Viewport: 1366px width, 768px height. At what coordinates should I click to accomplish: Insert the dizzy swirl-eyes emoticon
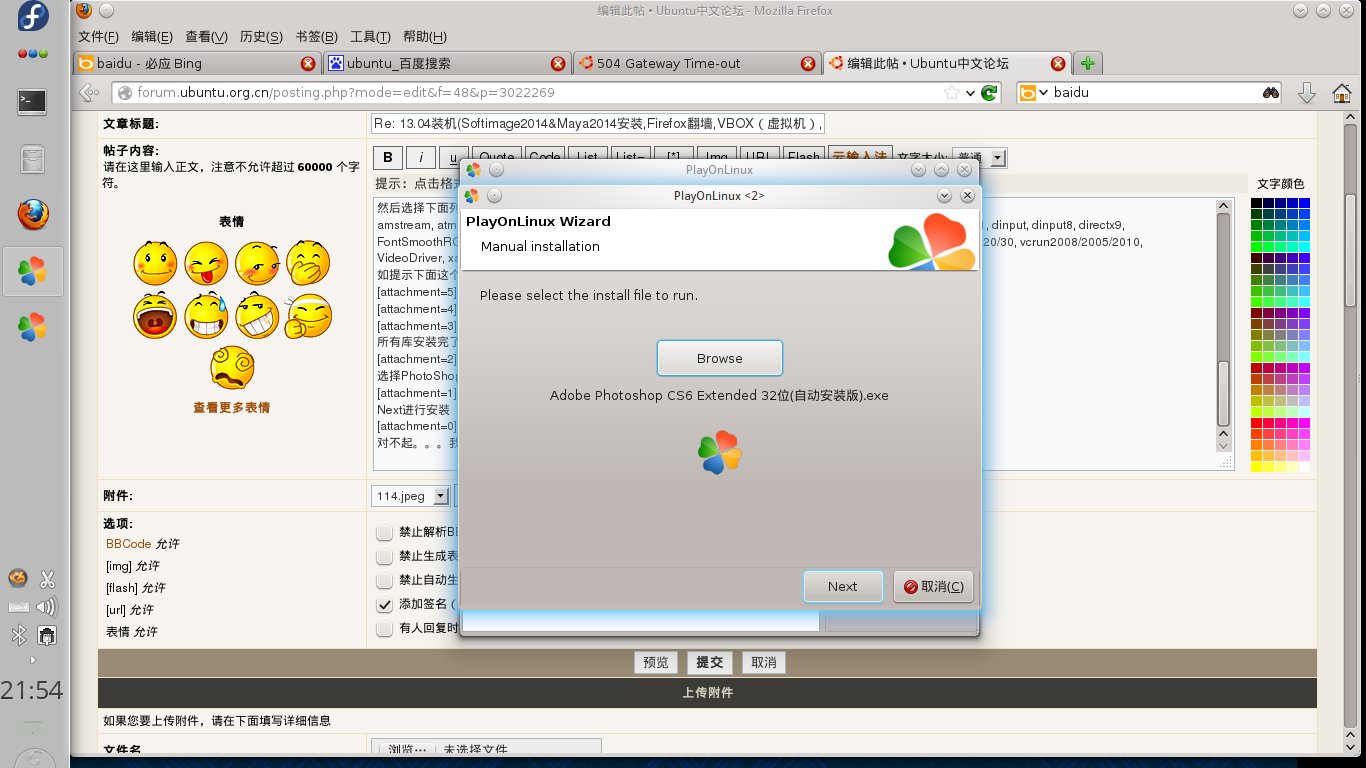tap(232, 367)
